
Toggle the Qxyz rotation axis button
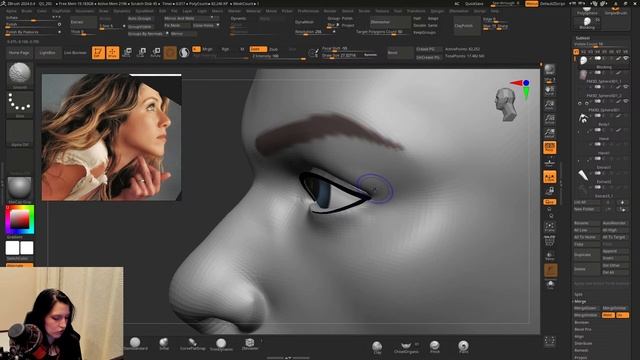click(x=550, y=202)
